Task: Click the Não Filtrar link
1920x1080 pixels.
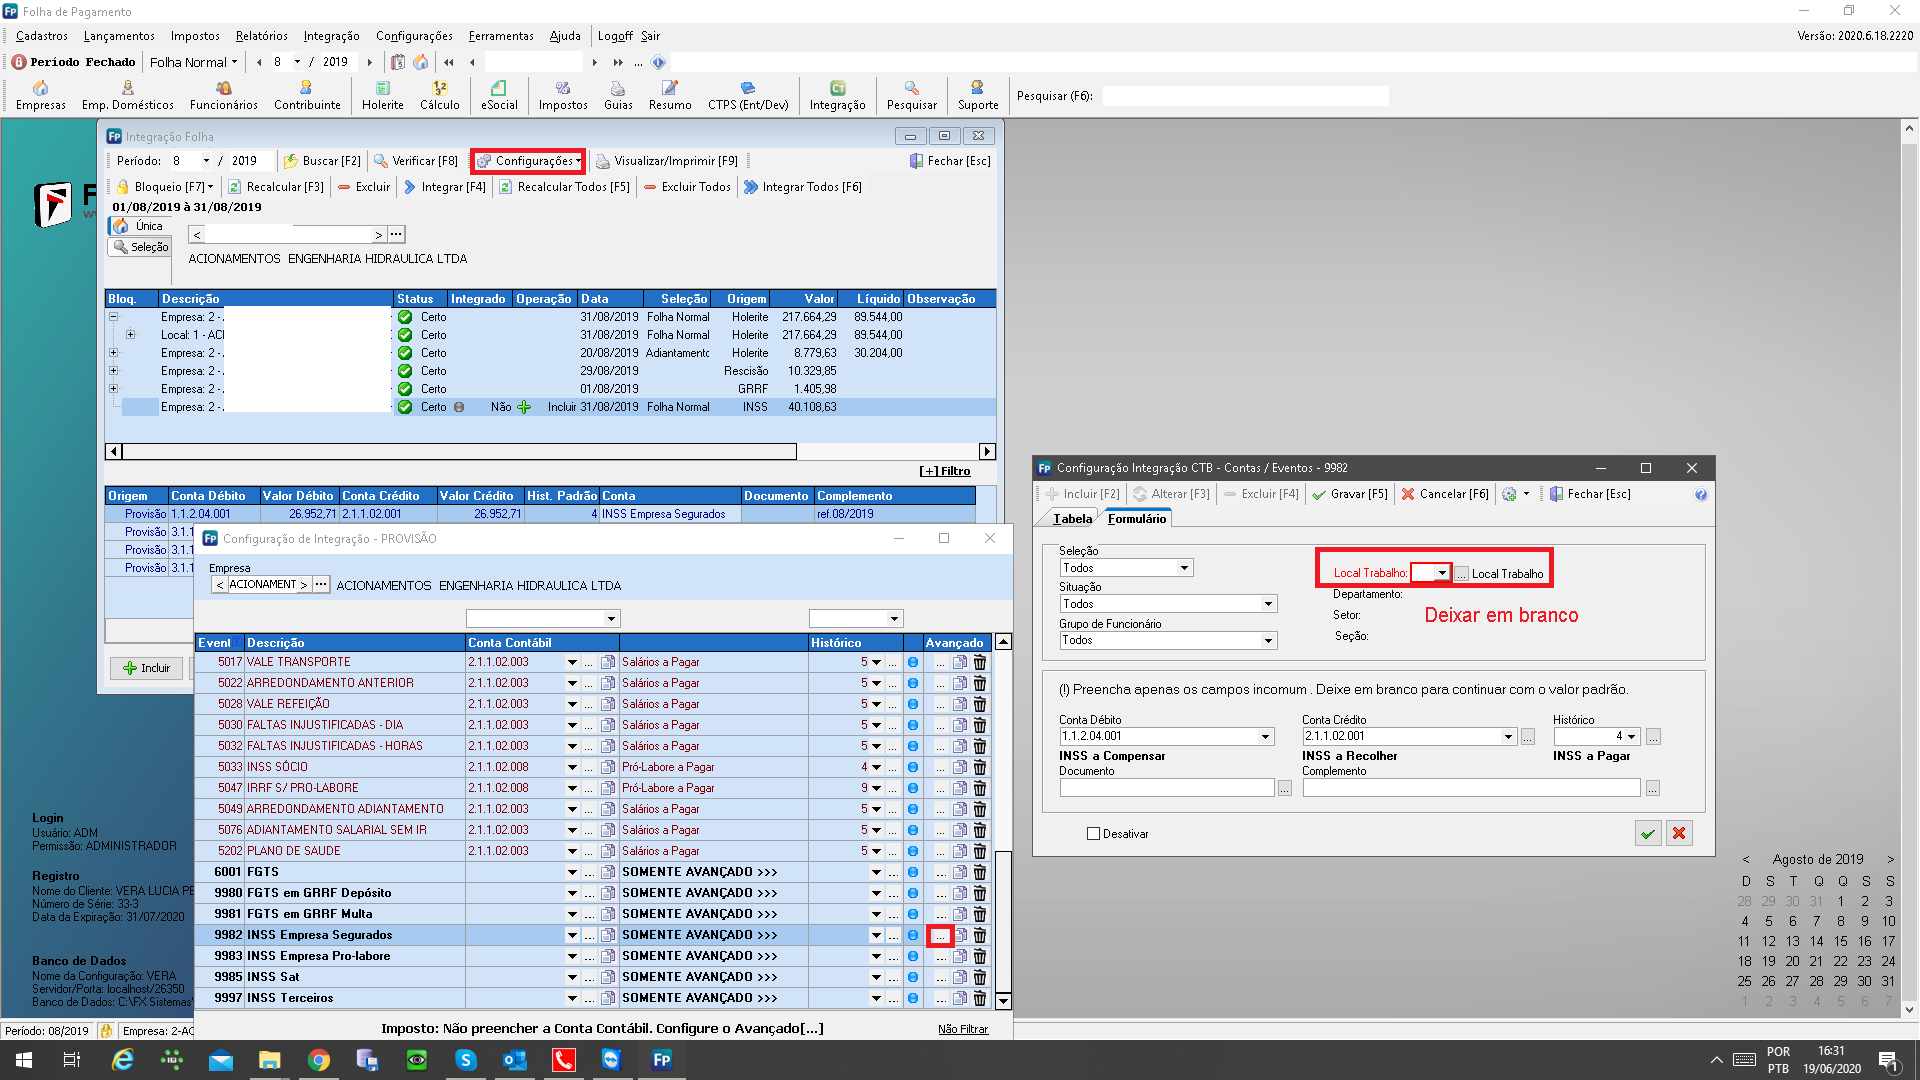Action: tap(962, 1029)
